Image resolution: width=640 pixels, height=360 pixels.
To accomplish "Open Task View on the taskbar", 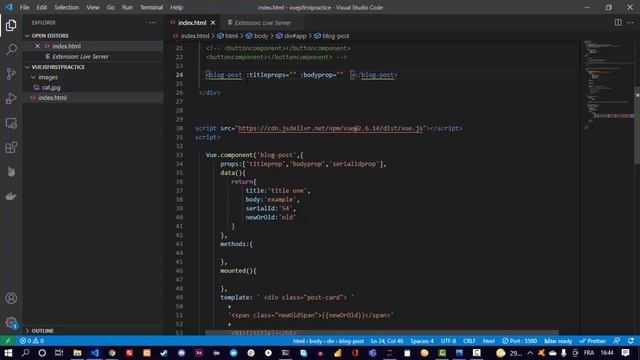I will coord(59,353).
